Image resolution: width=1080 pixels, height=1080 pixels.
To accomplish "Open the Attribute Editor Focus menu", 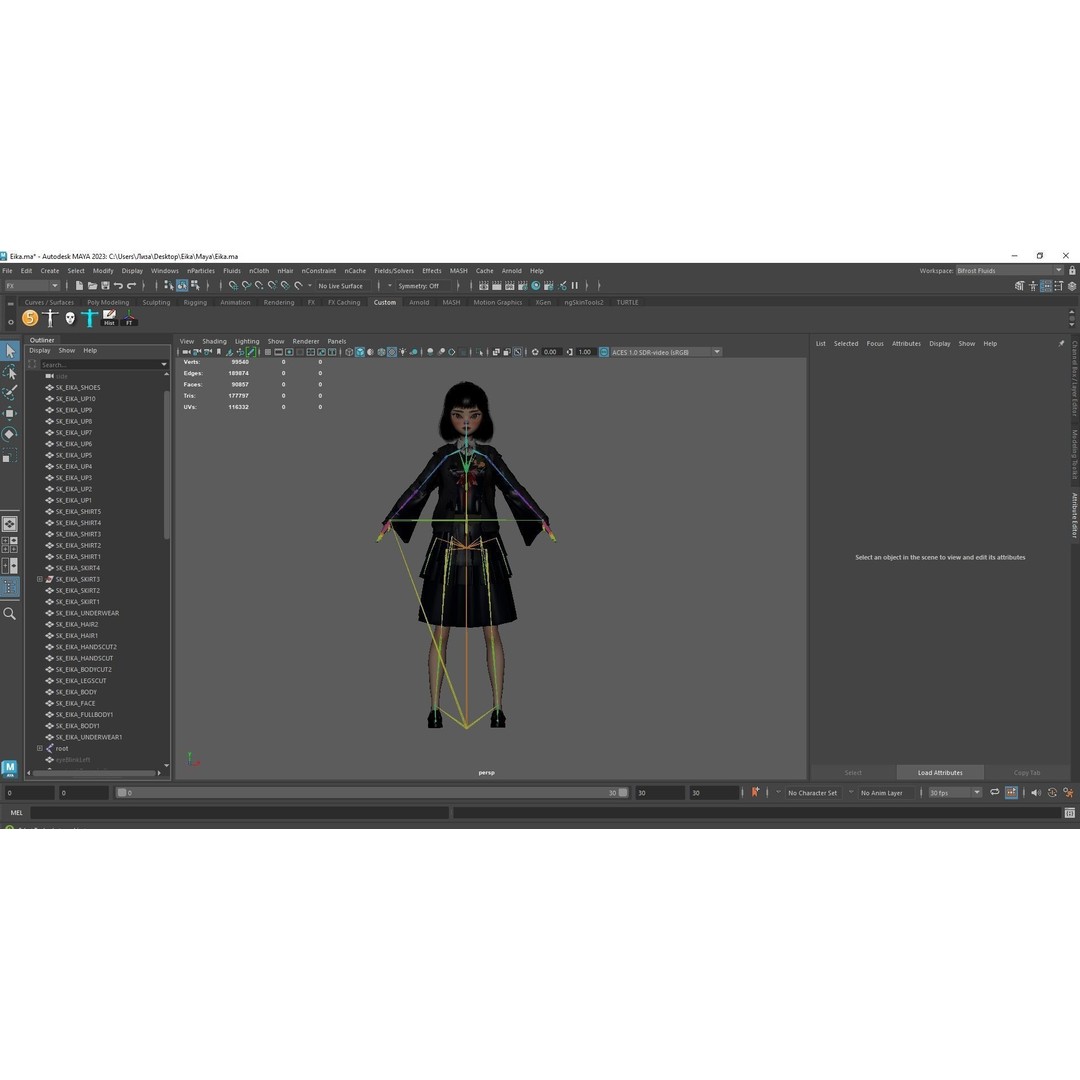I will [875, 344].
